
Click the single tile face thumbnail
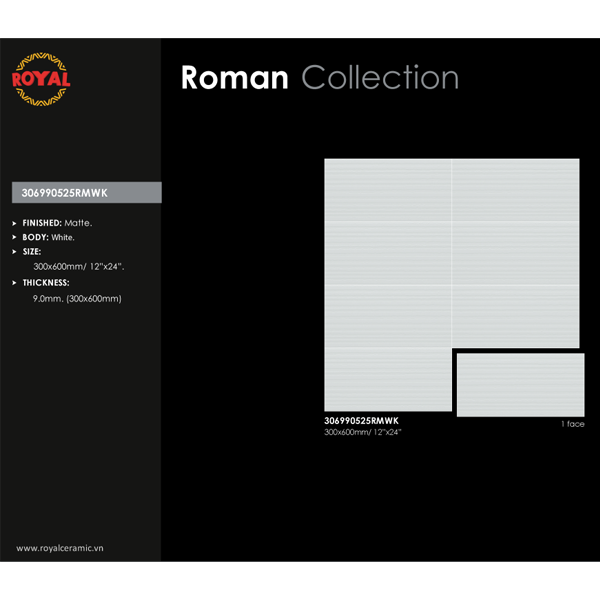[520, 385]
